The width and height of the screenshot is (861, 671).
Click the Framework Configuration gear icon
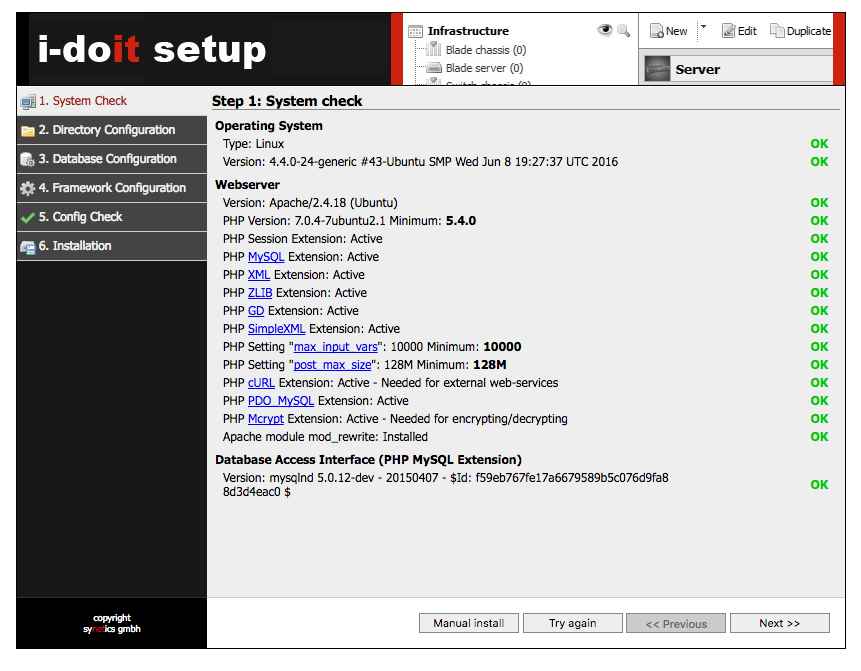pos(27,188)
